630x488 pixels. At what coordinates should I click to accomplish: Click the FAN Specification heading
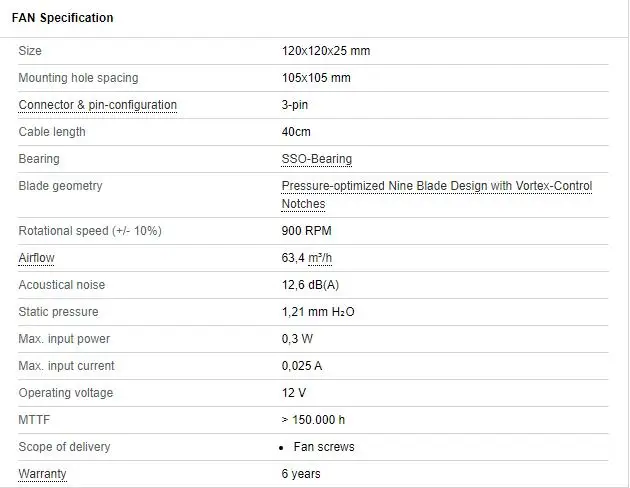tap(62, 18)
